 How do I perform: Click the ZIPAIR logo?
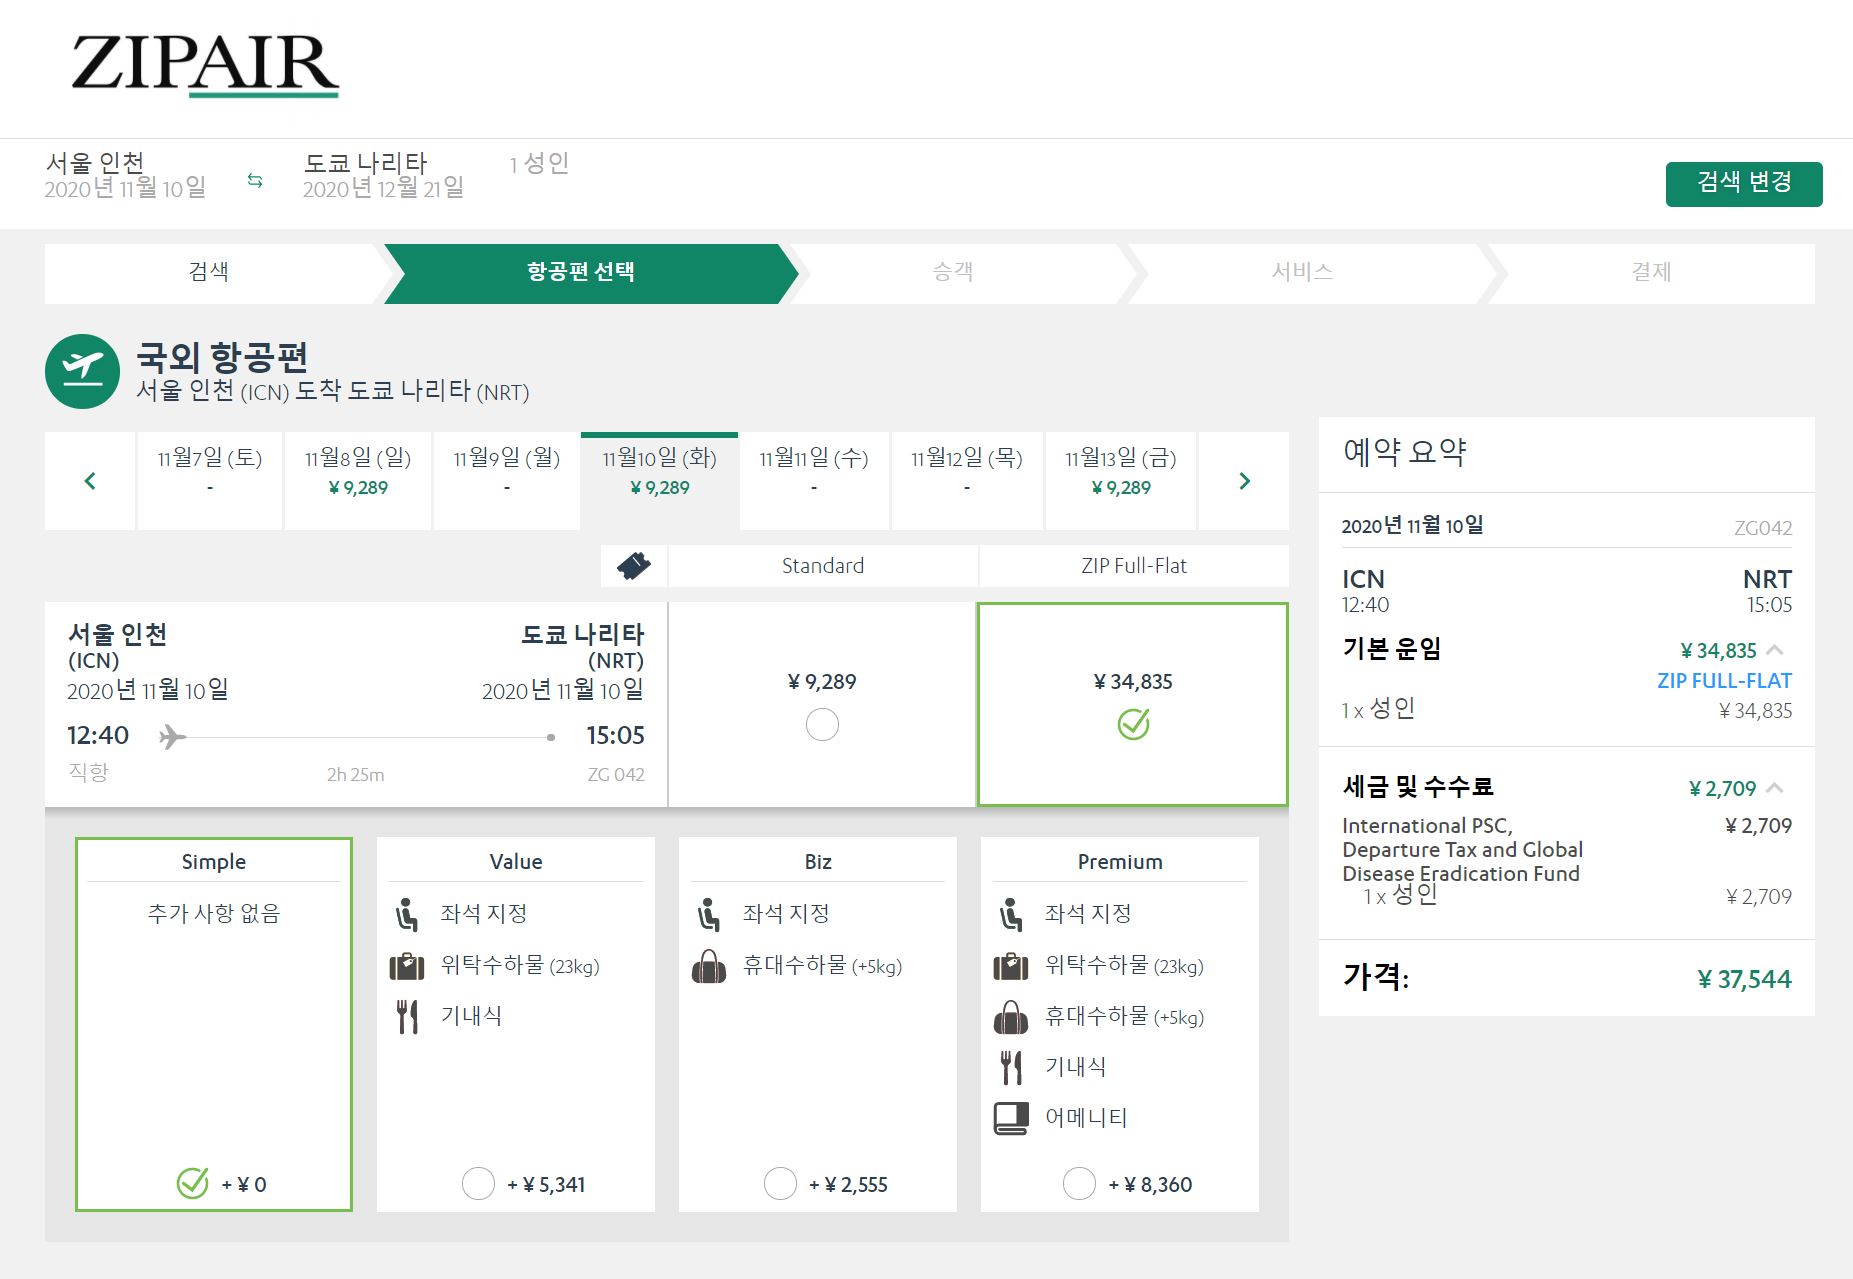pos(205,66)
